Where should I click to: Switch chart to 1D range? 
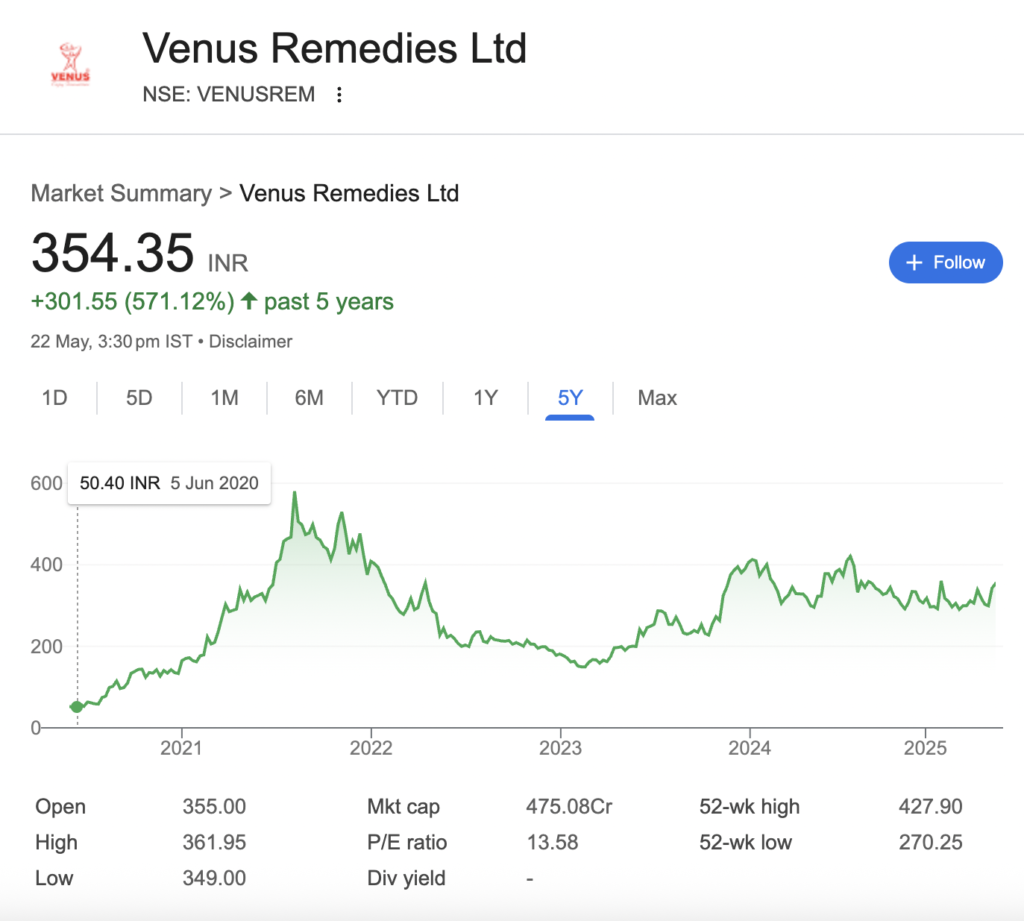tap(55, 398)
